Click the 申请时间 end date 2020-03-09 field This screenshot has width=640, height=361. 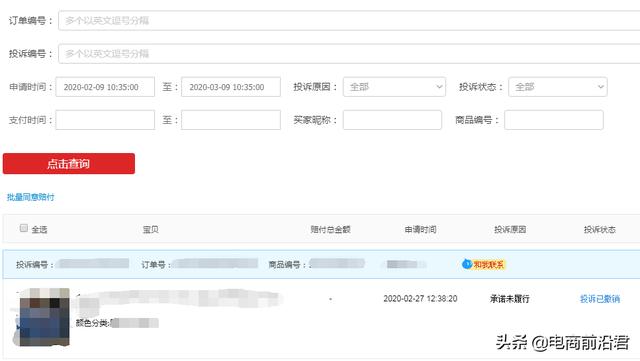point(231,87)
